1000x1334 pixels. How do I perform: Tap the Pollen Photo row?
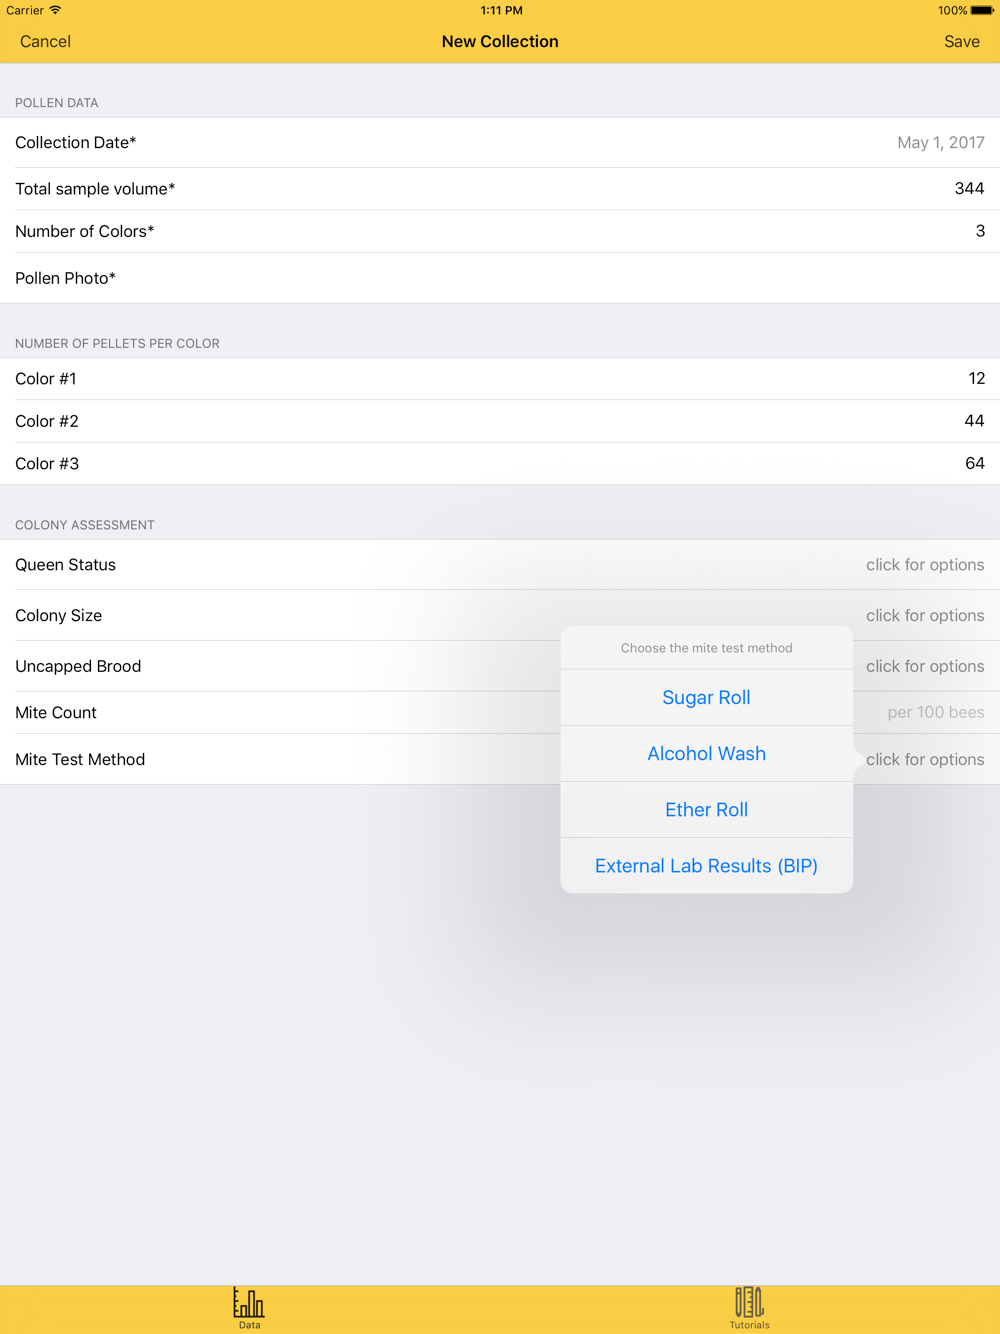(500, 279)
